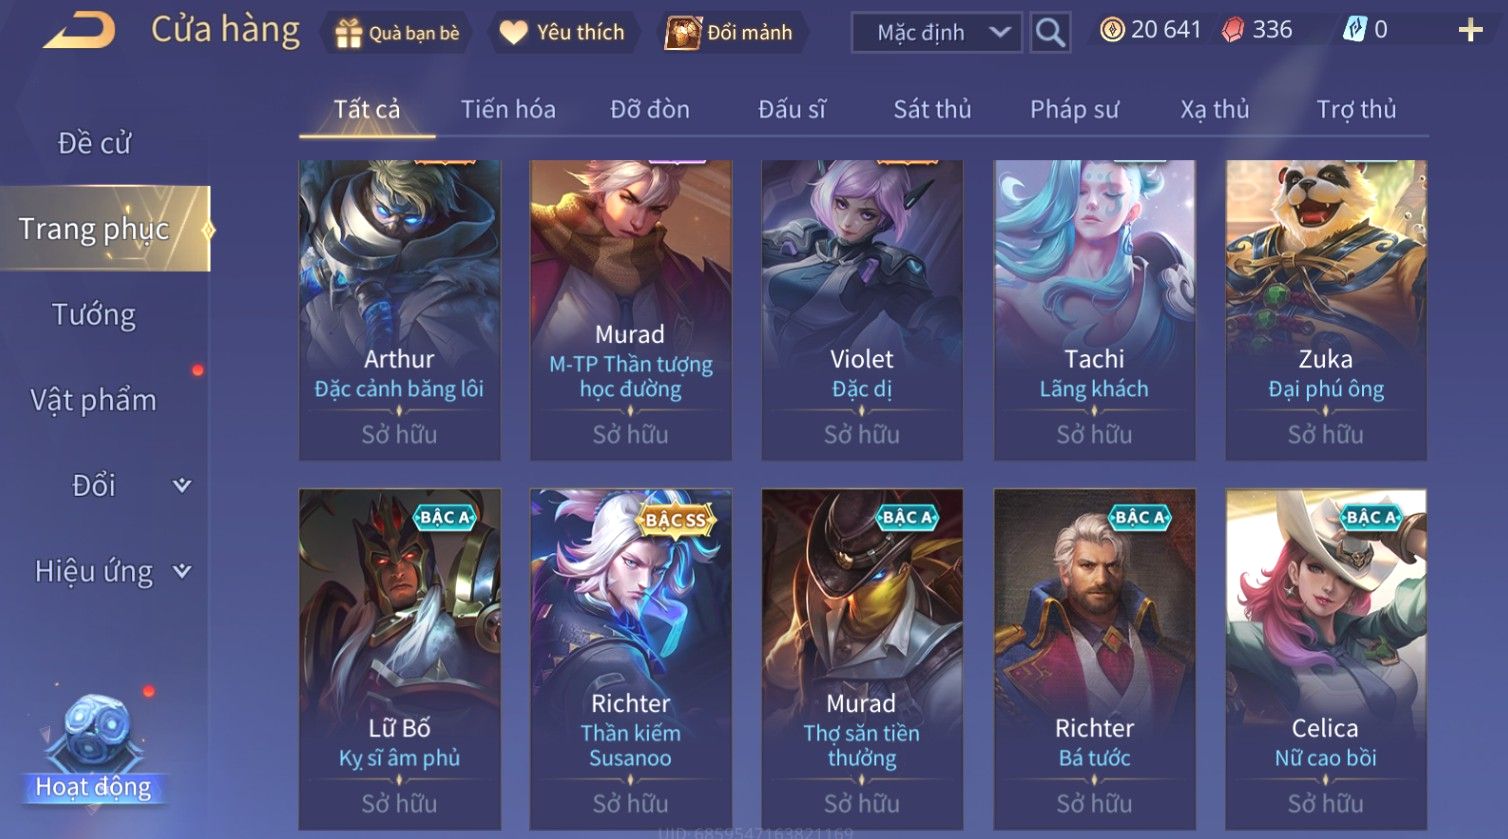Select the Đề cử sidebar item
1508x839 pixels.
point(94,143)
